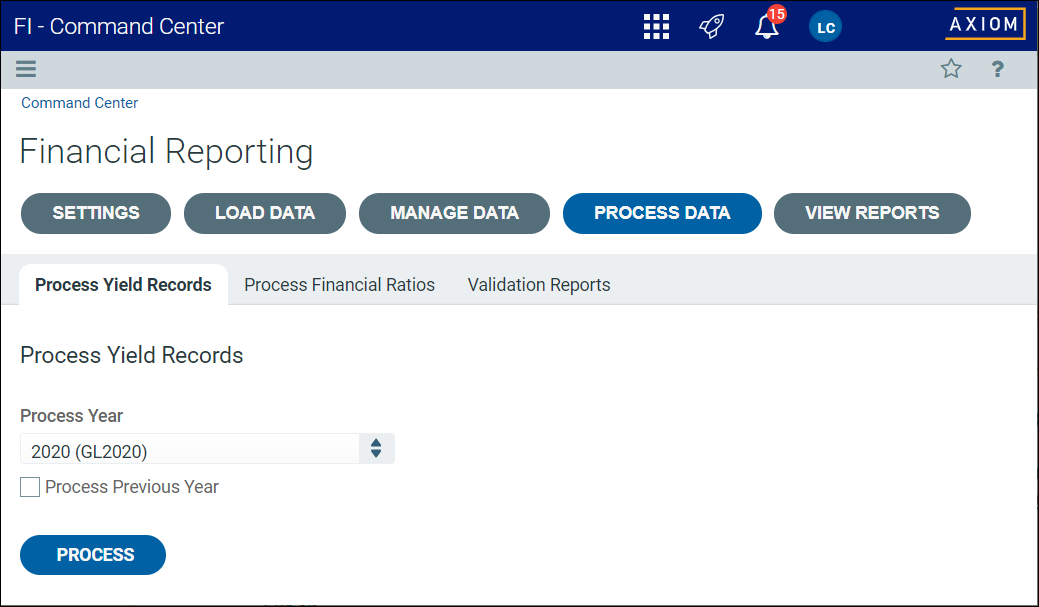Go to the Settings section
Viewport: 1039px width, 607px height.
tap(96, 213)
